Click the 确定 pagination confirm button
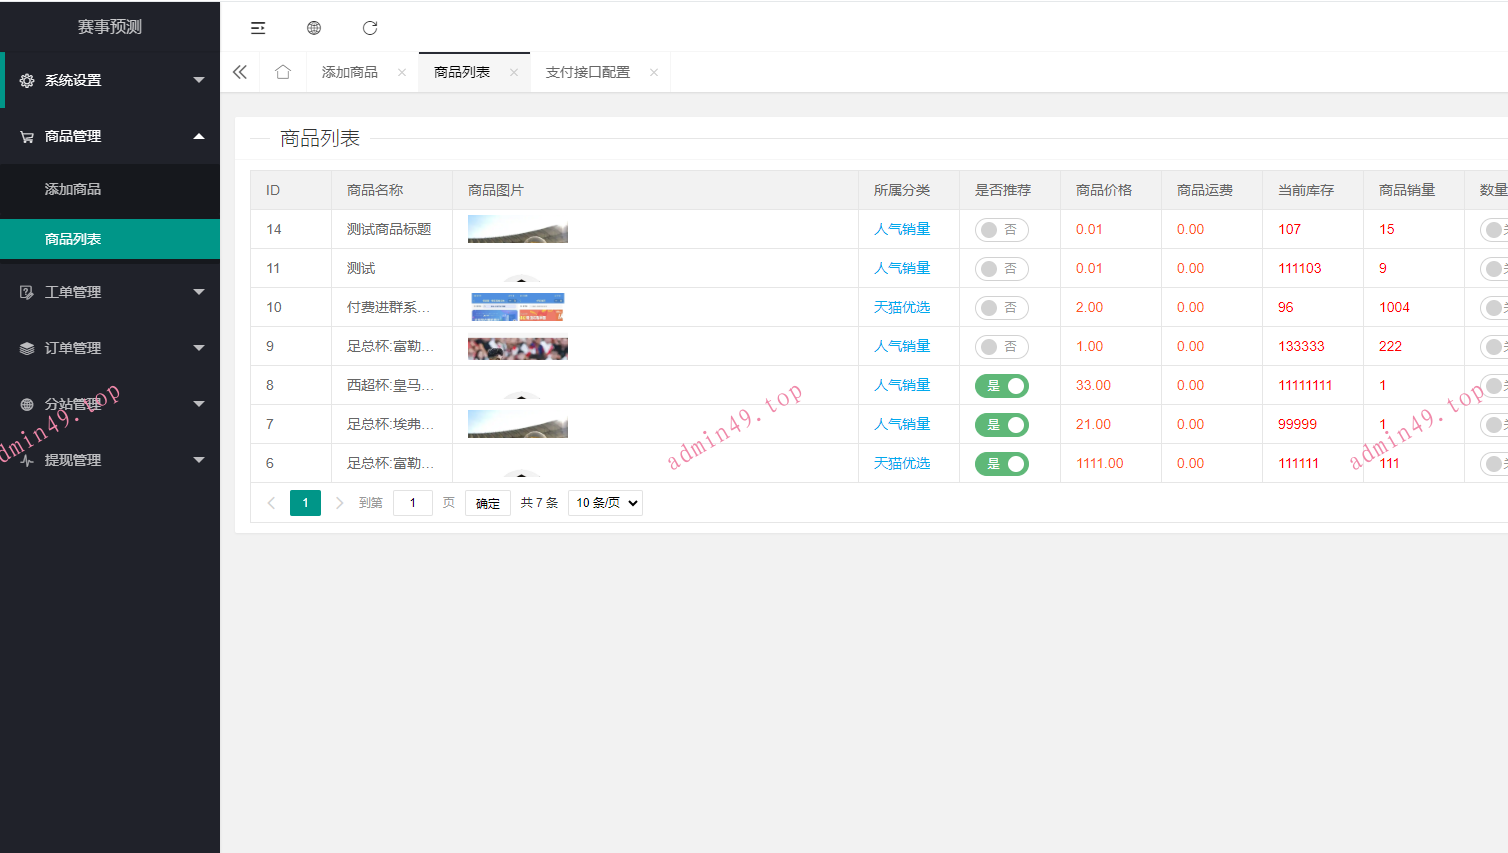 point(487,503)
